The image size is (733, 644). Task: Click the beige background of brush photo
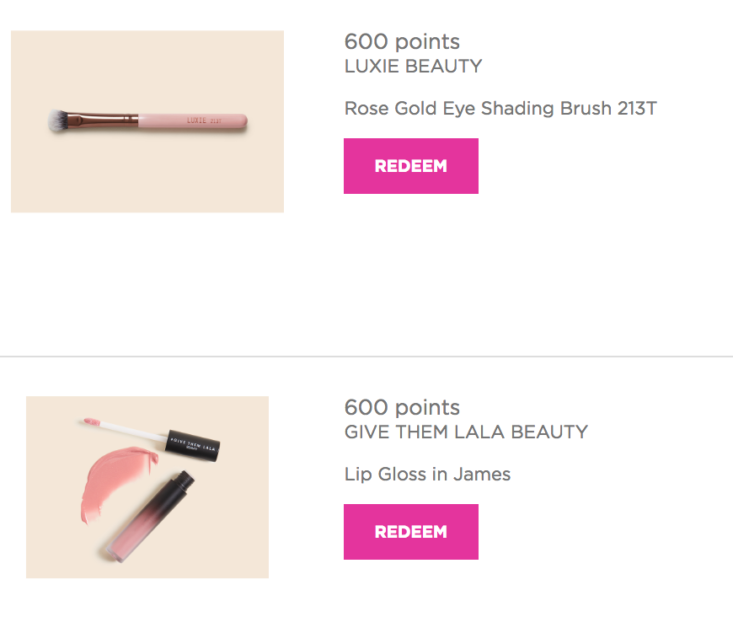147,178
